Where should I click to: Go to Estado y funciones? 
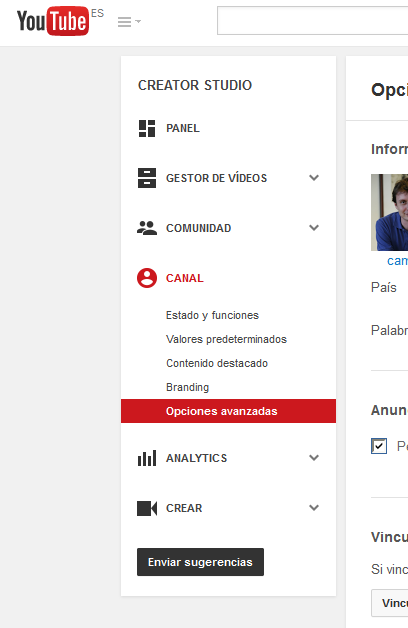tap(212, 316)
